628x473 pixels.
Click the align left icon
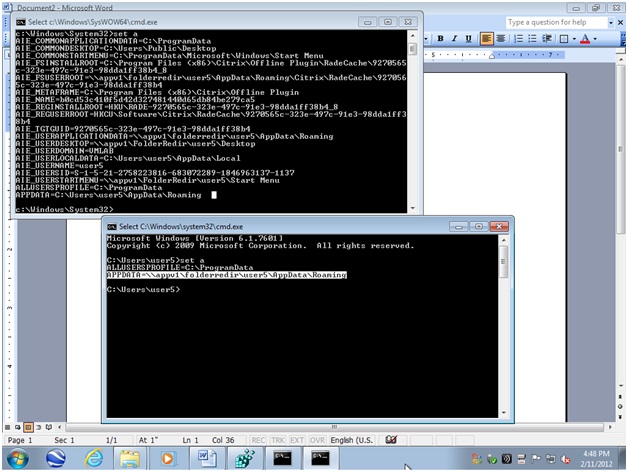(487, 38)
